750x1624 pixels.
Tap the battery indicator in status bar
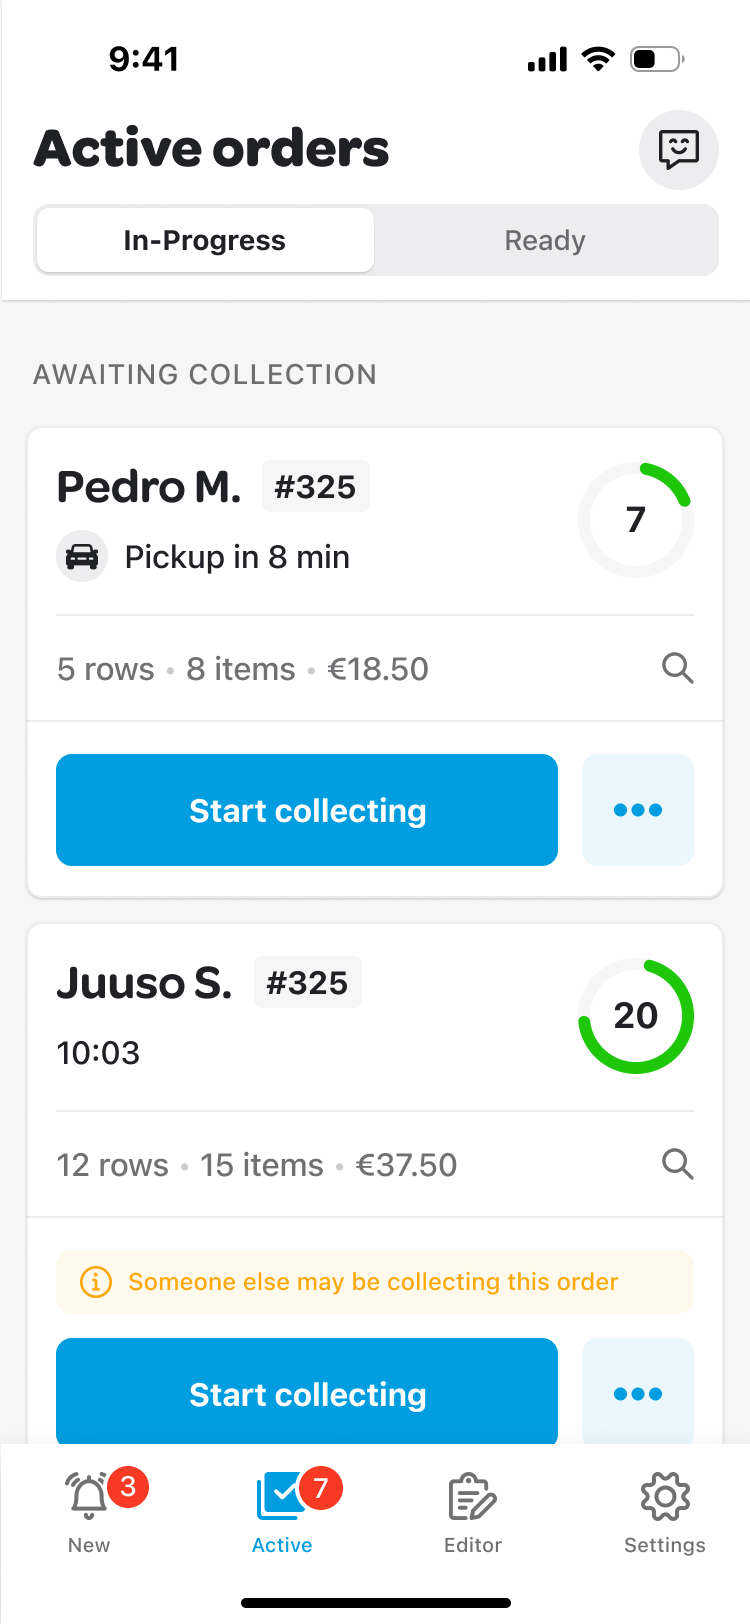click(x=656, y=59)
